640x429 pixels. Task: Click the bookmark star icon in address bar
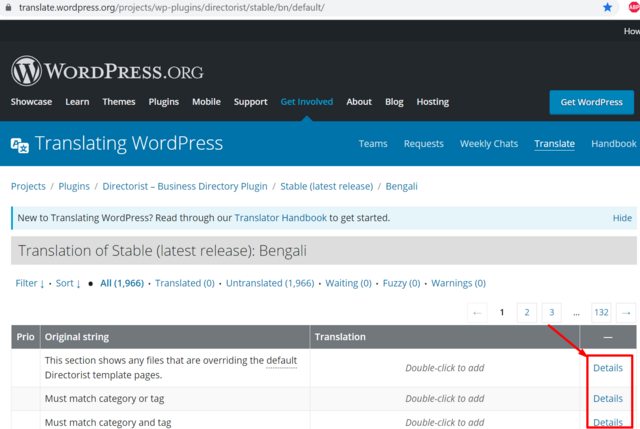click(607, 7)
